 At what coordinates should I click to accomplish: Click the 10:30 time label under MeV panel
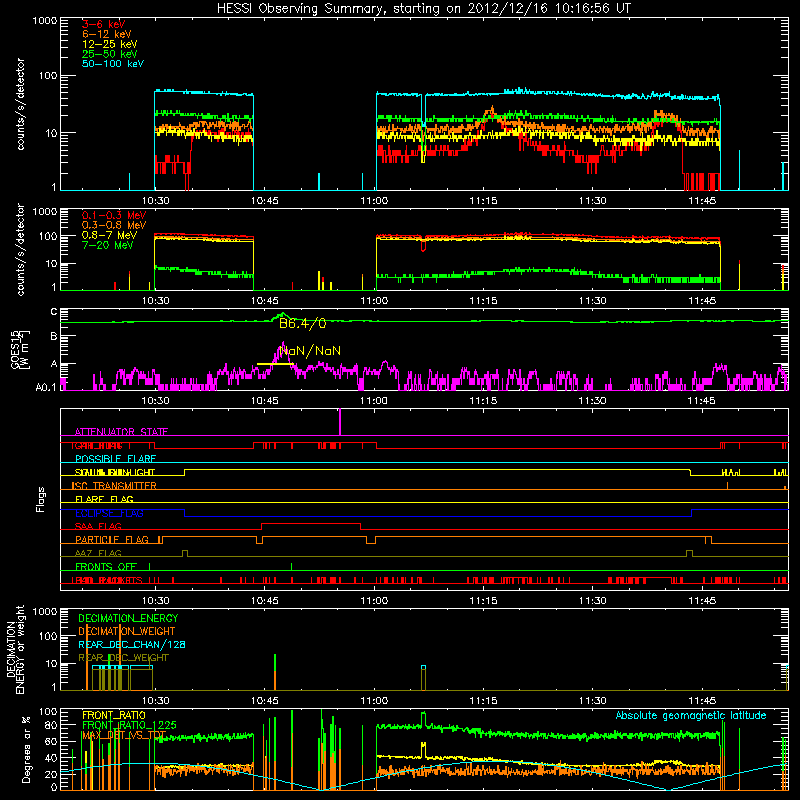coord(155,301)
